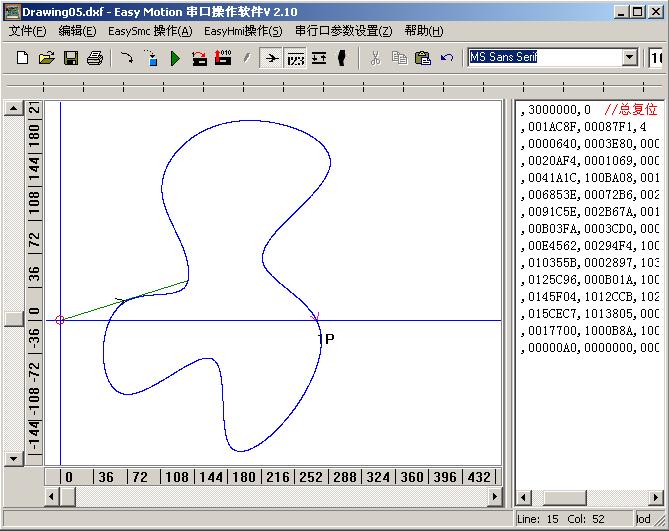Click code line starting ',0091C5E'
This screenshot has width=669, height=531.
coord(589,212)
